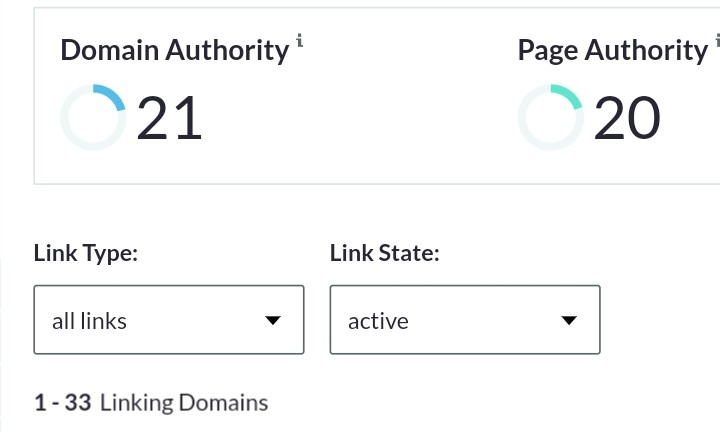Click the arrow beside "all links"
The height and width of the screenshot is (432, 720).
pos(273,321)
